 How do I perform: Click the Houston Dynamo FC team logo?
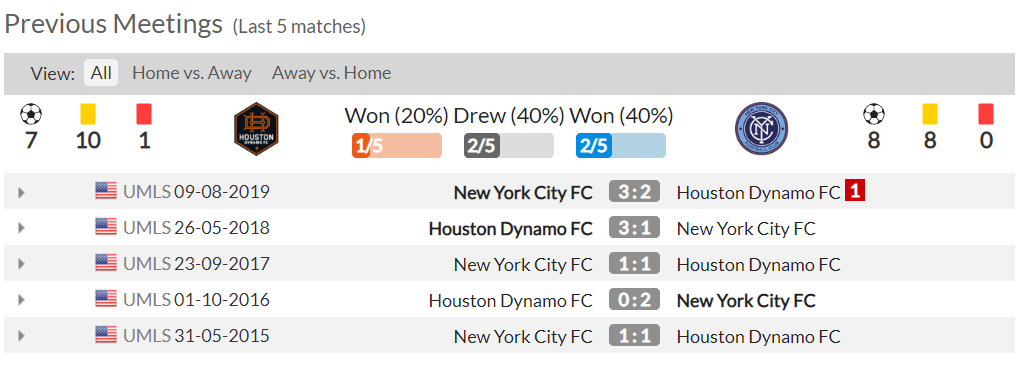(x=257, y=129)
